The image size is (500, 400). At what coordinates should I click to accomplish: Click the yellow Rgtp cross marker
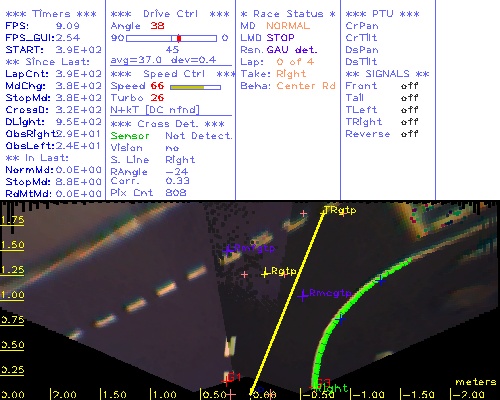tap(265, 273)
